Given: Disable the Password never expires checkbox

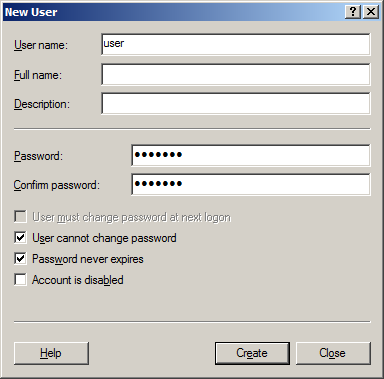Looking at the screenshot, I should (20, 259).
